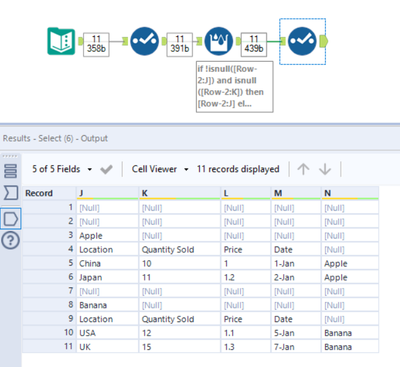Select the quantity 12 cell in row 10

tap(180, 333)
